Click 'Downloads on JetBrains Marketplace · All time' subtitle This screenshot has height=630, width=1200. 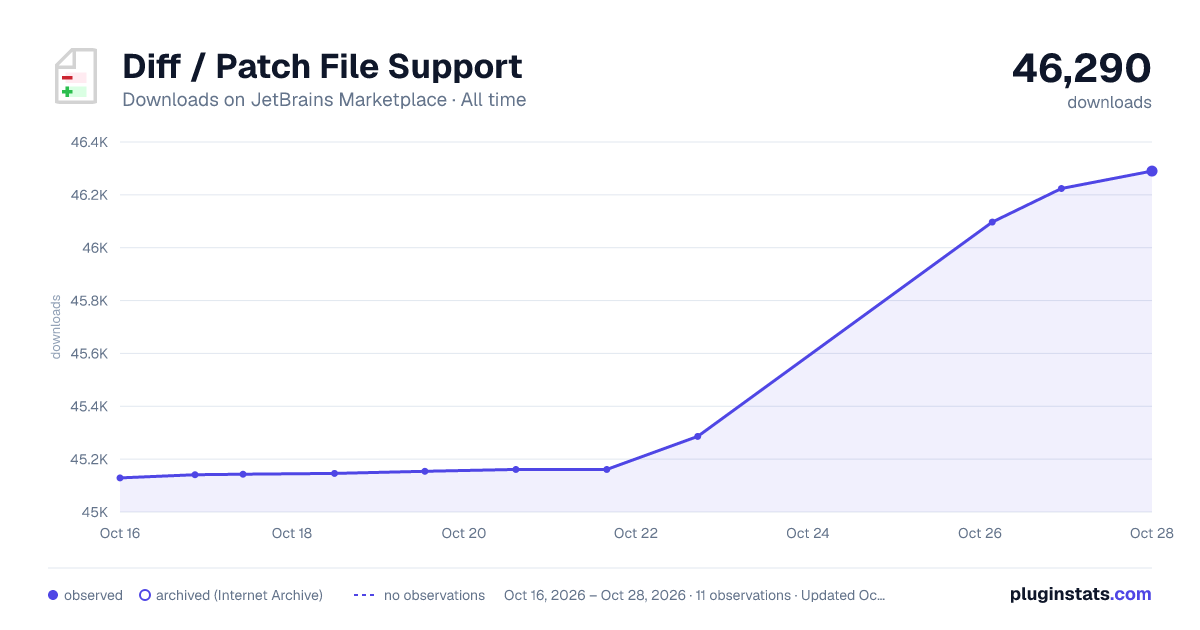coord(324,100)
